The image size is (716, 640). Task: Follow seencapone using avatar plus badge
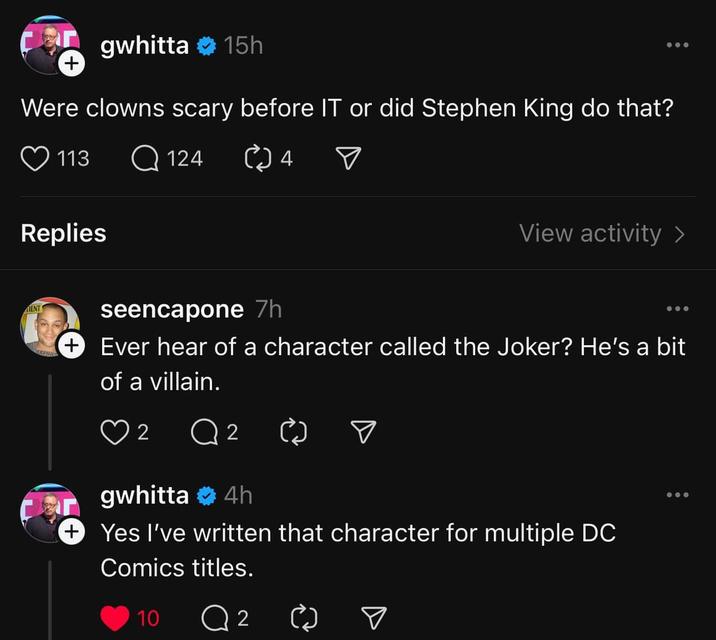click(71, 346)
